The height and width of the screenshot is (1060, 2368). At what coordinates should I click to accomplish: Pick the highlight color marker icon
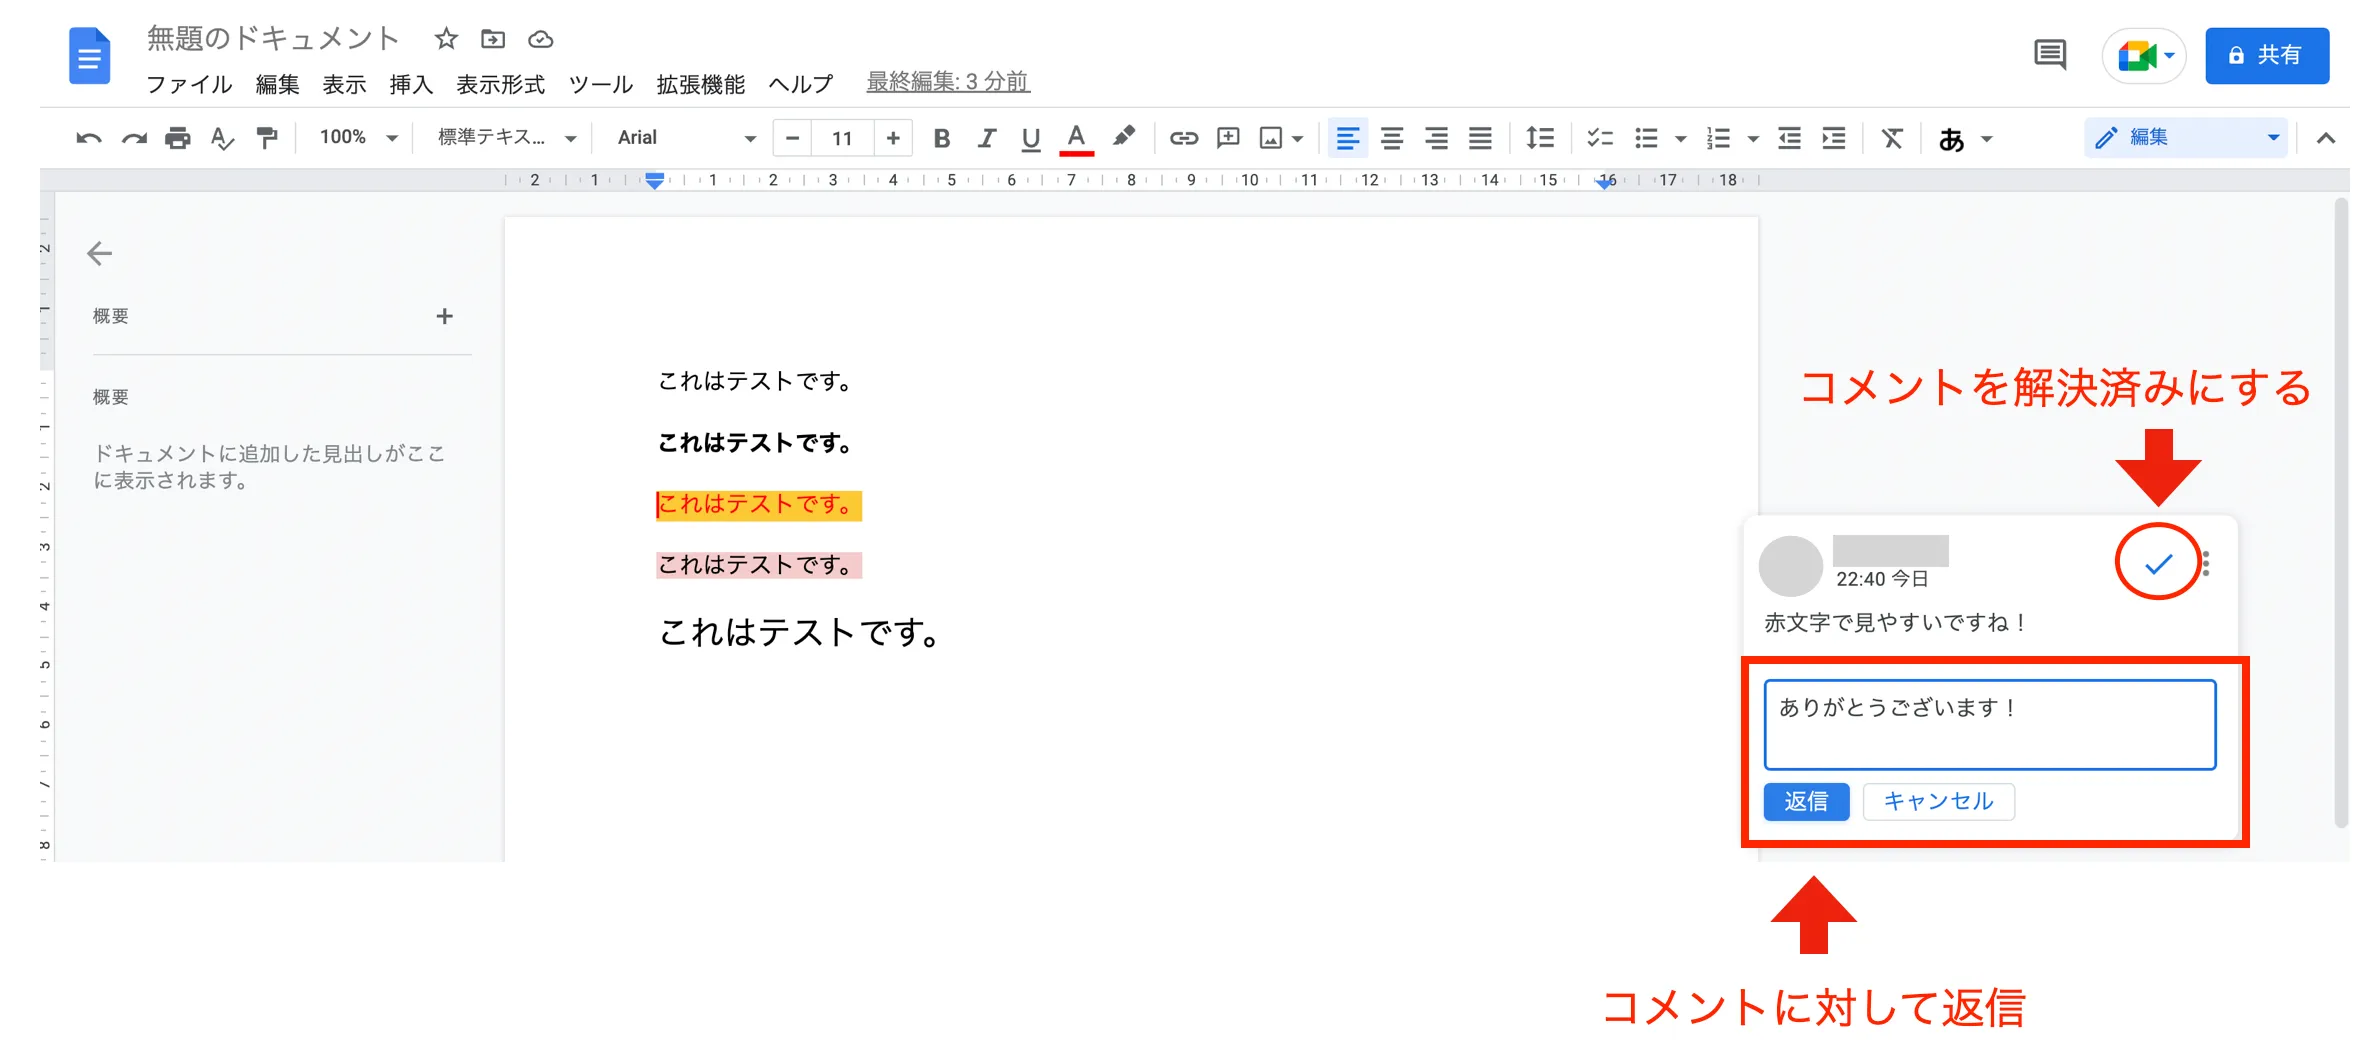1123,137
